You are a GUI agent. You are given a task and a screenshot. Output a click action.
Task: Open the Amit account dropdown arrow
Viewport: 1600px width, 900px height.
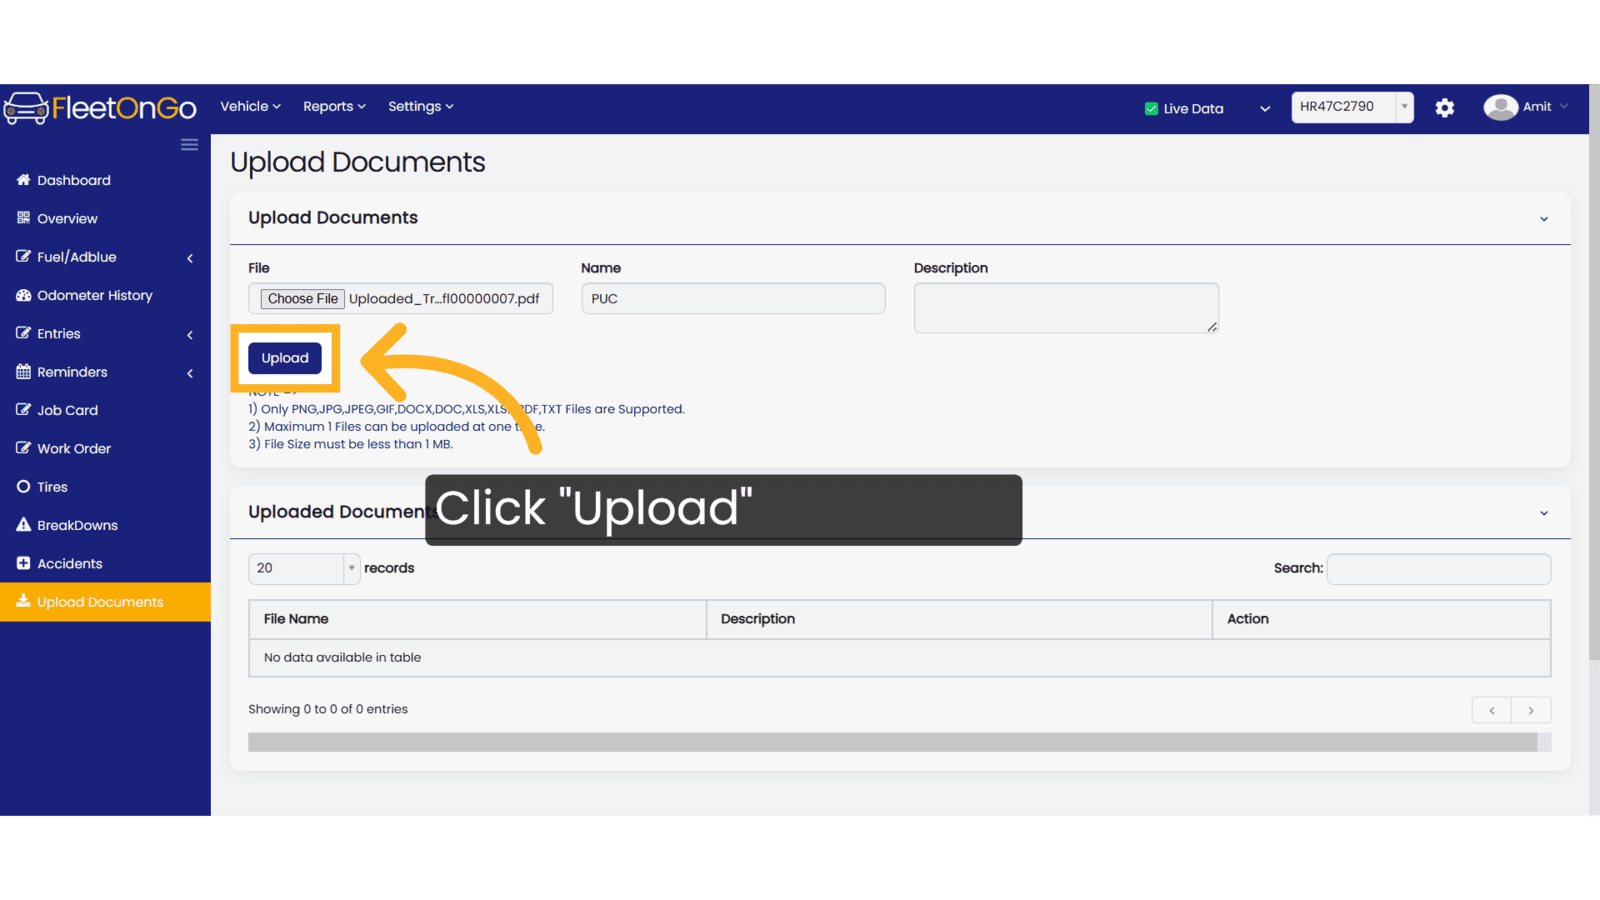pos(1564,107)
